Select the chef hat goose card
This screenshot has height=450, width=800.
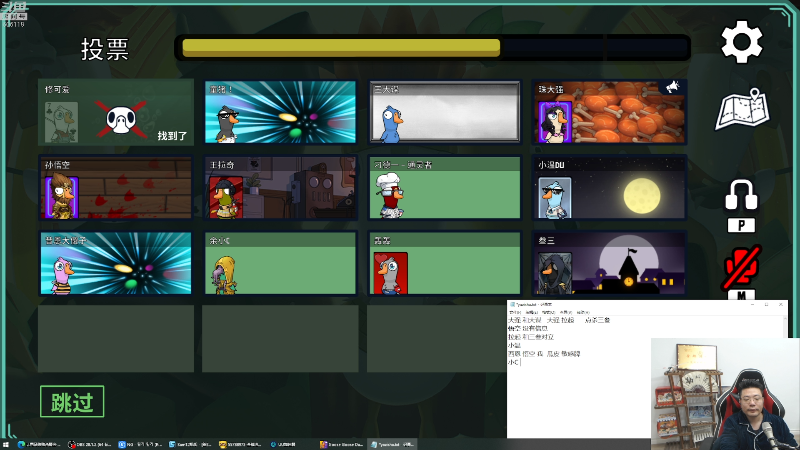444,188
